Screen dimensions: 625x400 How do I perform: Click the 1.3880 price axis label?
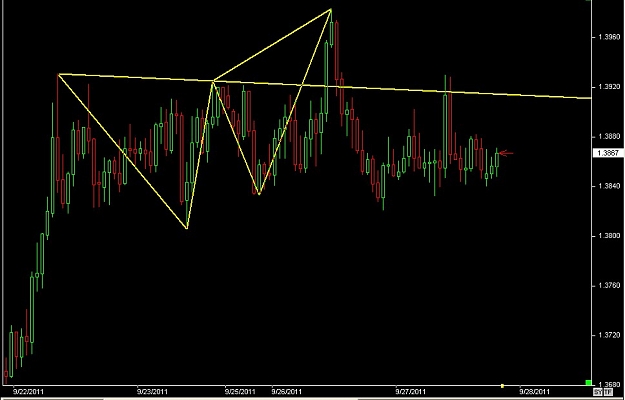point(608,137)
